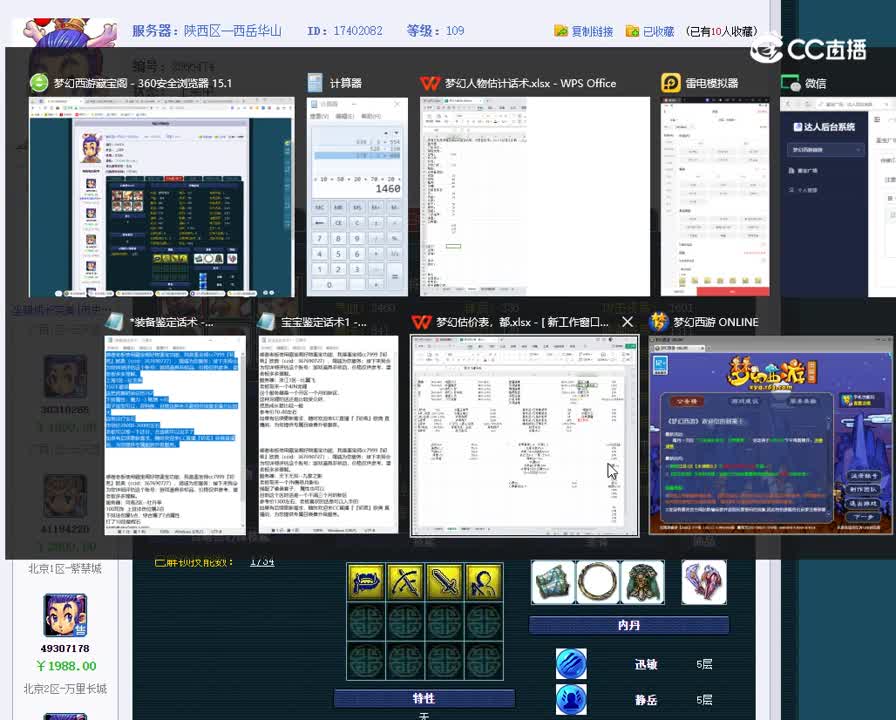The image size is (896, 720).
Task: Click the 静岳 inner-elixir name
Action: [x=646, y=700]
